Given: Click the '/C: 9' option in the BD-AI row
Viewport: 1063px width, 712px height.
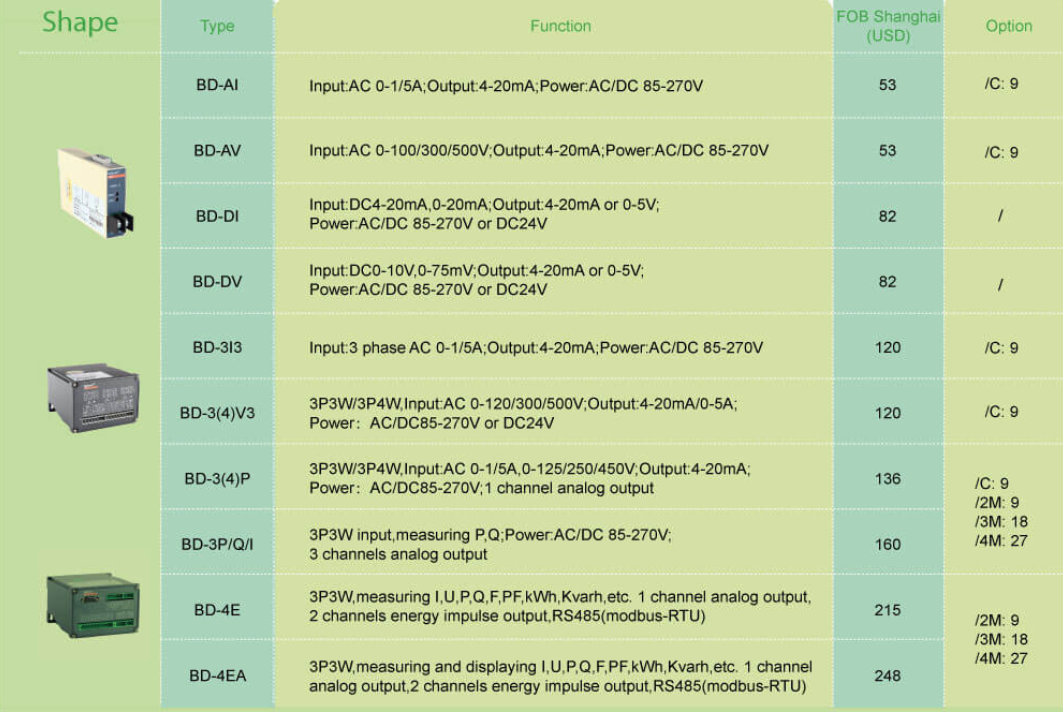Looking at the screenshot, I should pyautogui.click(x=1001, y=83).
